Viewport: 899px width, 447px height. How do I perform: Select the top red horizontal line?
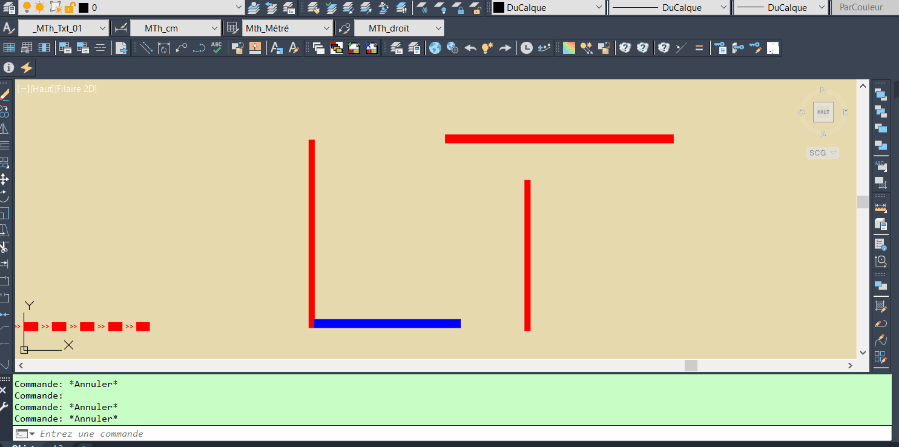(559, 139)
